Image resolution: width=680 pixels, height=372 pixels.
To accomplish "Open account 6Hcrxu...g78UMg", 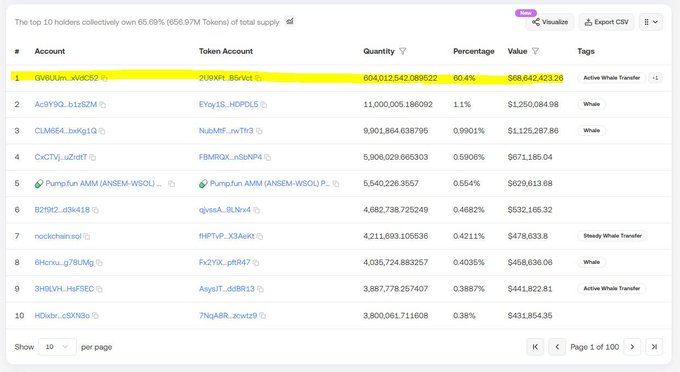I will [x=64, y=263].
